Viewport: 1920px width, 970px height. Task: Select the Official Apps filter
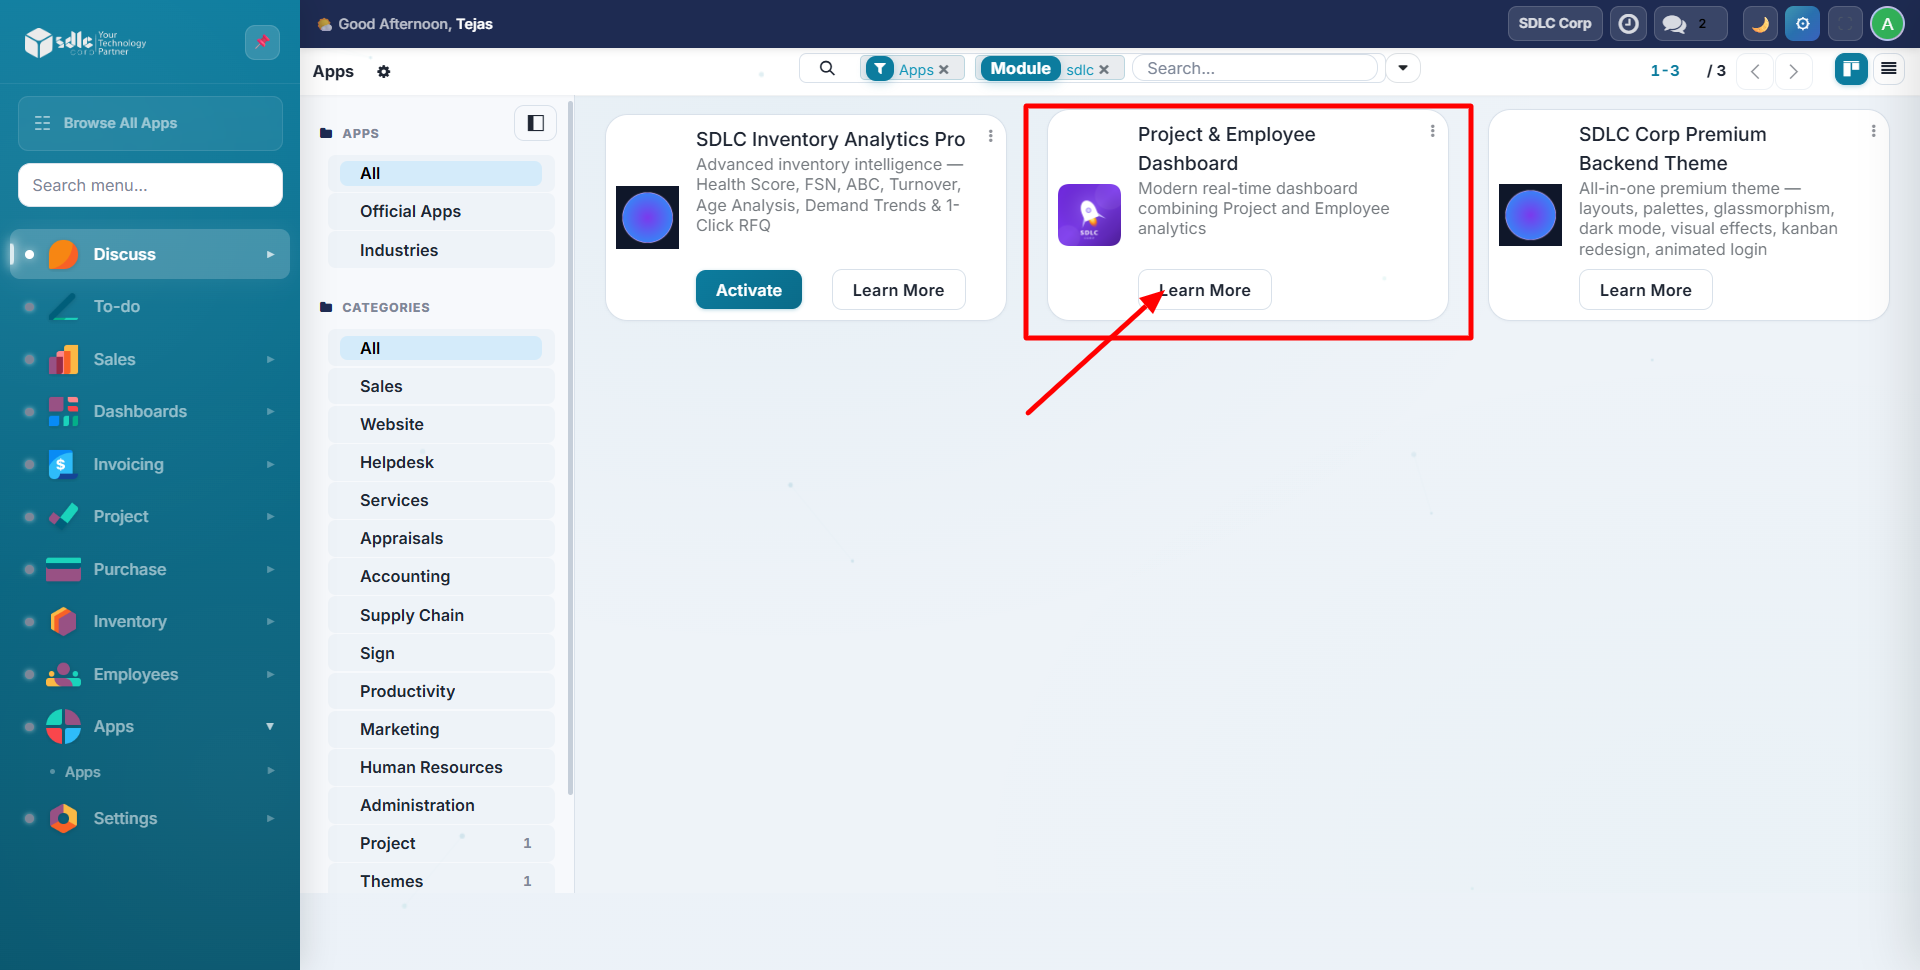click(410, 211)
